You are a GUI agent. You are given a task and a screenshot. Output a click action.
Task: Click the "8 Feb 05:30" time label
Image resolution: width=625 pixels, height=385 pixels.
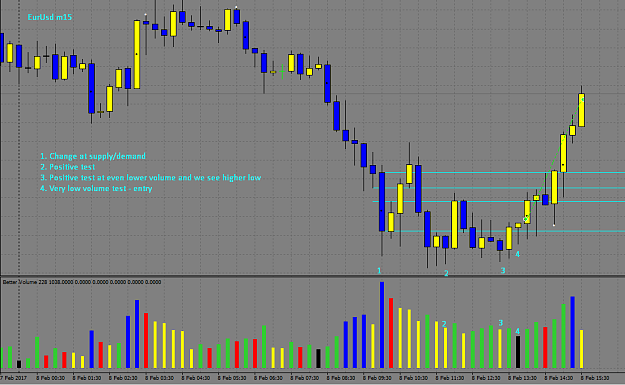pyautogui.click(x=232, y=378)
